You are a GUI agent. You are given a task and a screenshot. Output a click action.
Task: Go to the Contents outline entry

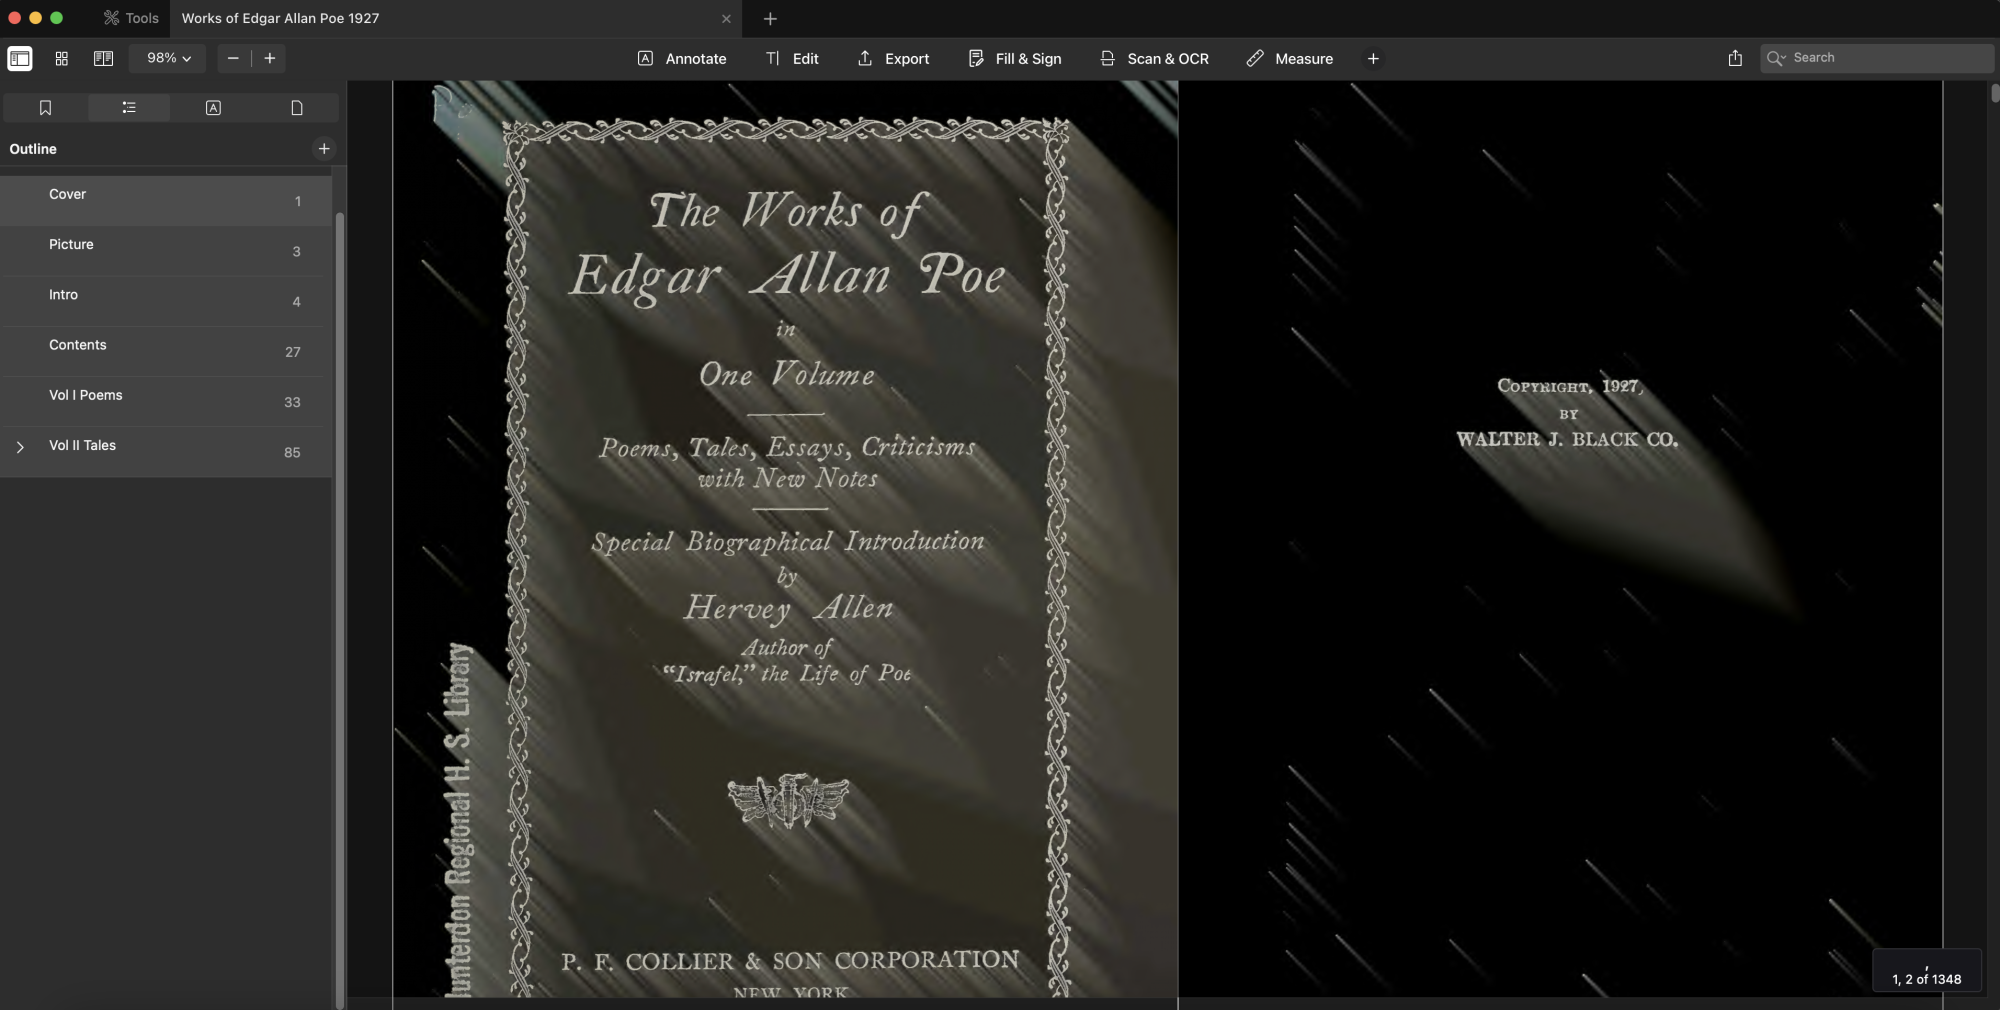(166, 351)
